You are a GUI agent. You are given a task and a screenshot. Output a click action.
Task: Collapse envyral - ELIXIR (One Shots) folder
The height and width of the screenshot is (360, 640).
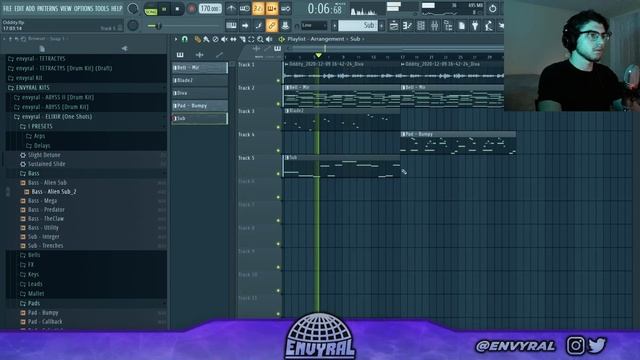point(57,117)
